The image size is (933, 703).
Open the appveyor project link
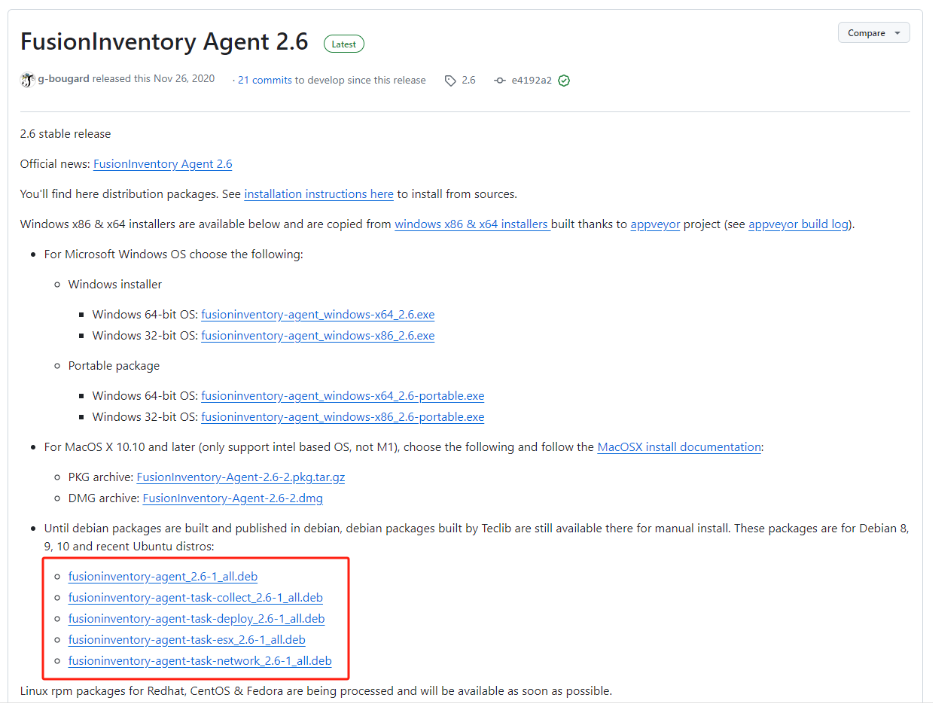point(655,224)
